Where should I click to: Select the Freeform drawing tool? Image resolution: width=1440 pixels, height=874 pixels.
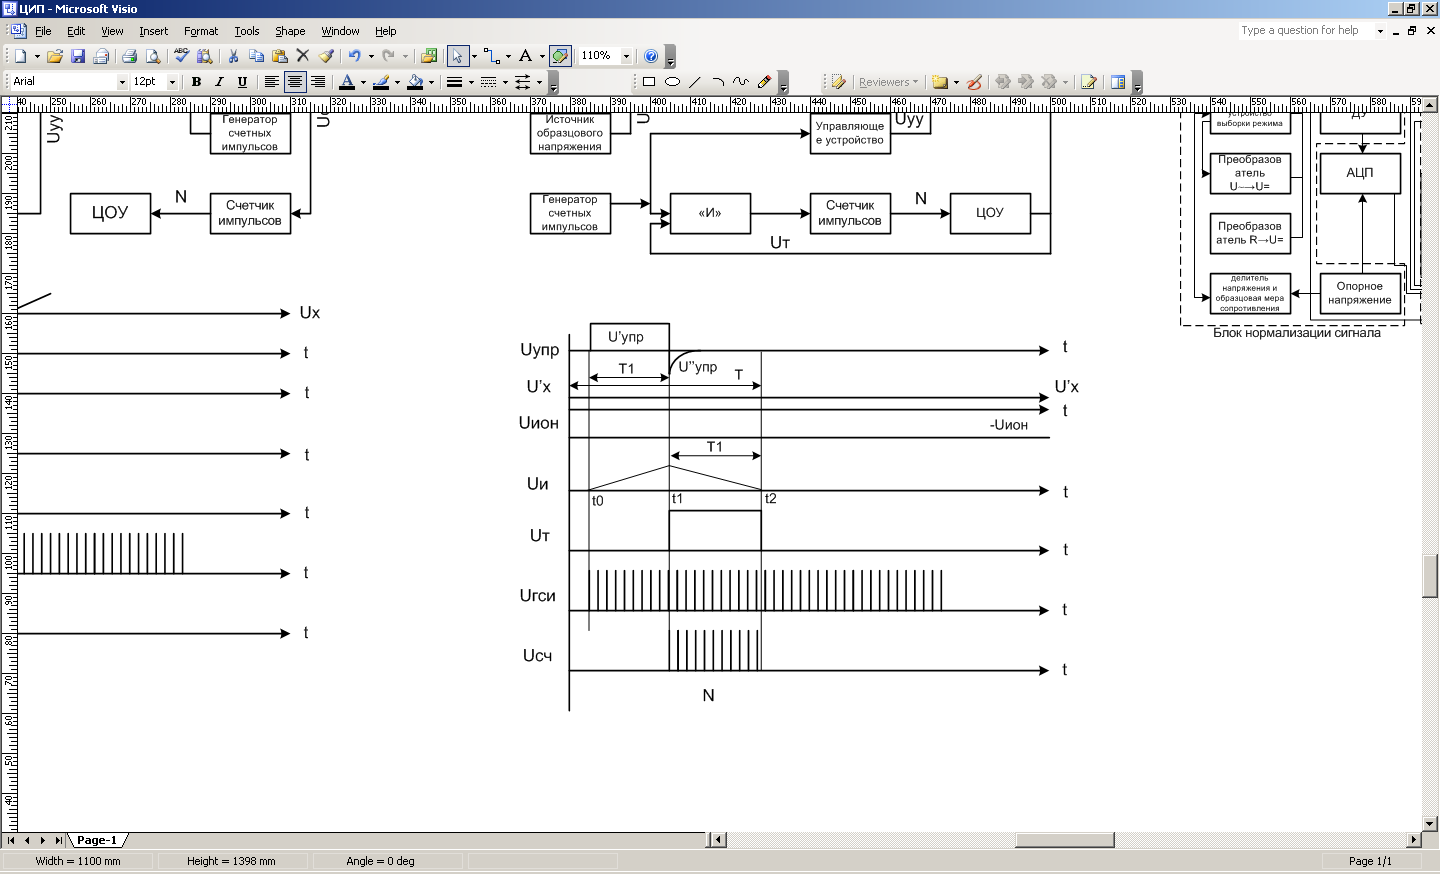pyautogui.click(x=741, y=82)
